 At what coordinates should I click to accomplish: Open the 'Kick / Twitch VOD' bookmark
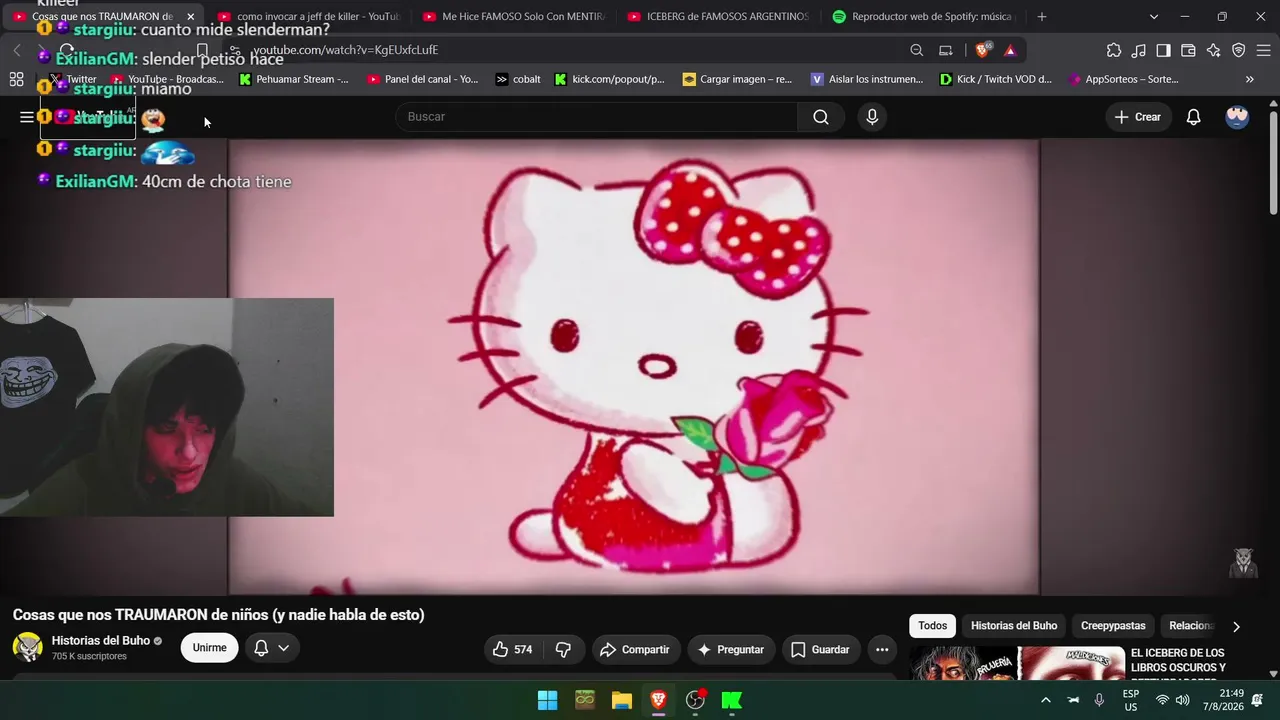(996, 79)
